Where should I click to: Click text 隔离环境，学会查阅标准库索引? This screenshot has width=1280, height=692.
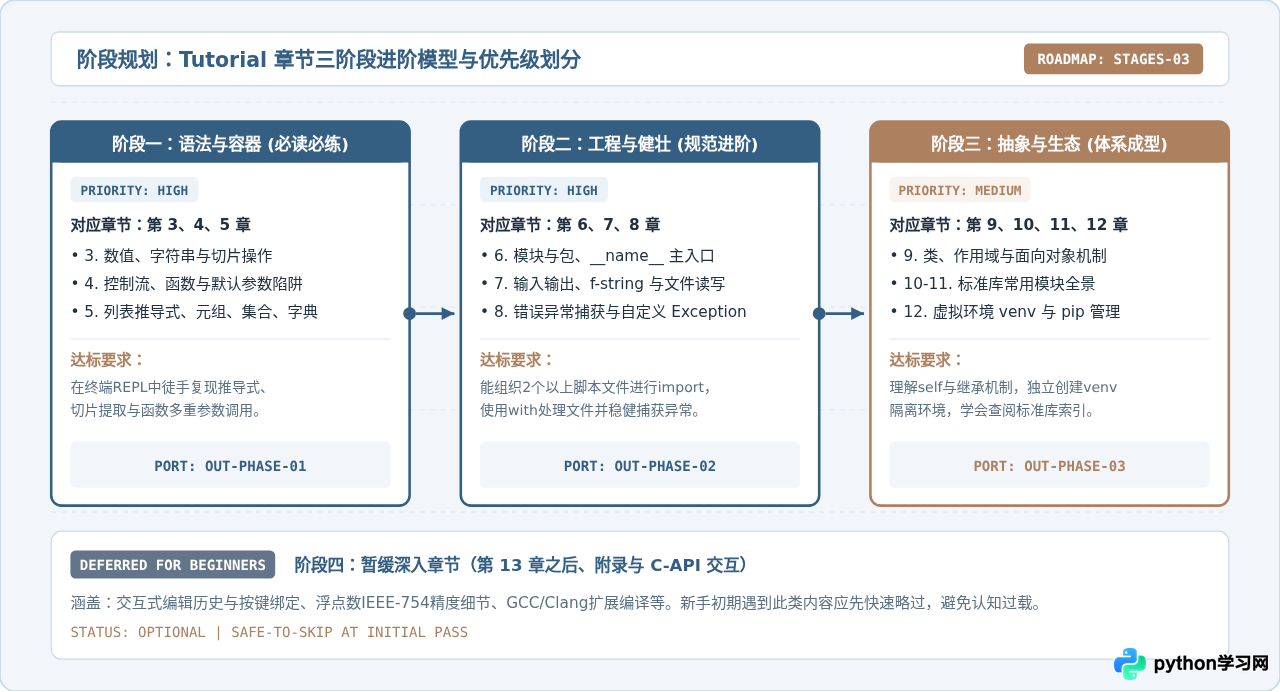point(992,411)
